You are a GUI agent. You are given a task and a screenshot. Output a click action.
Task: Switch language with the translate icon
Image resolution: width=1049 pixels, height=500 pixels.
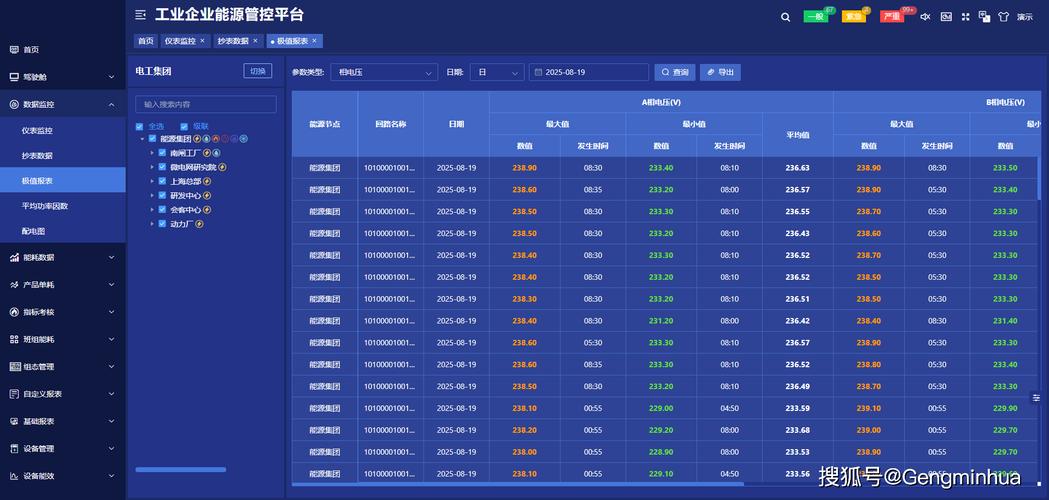pyautogui.click(x=984, y=16)
